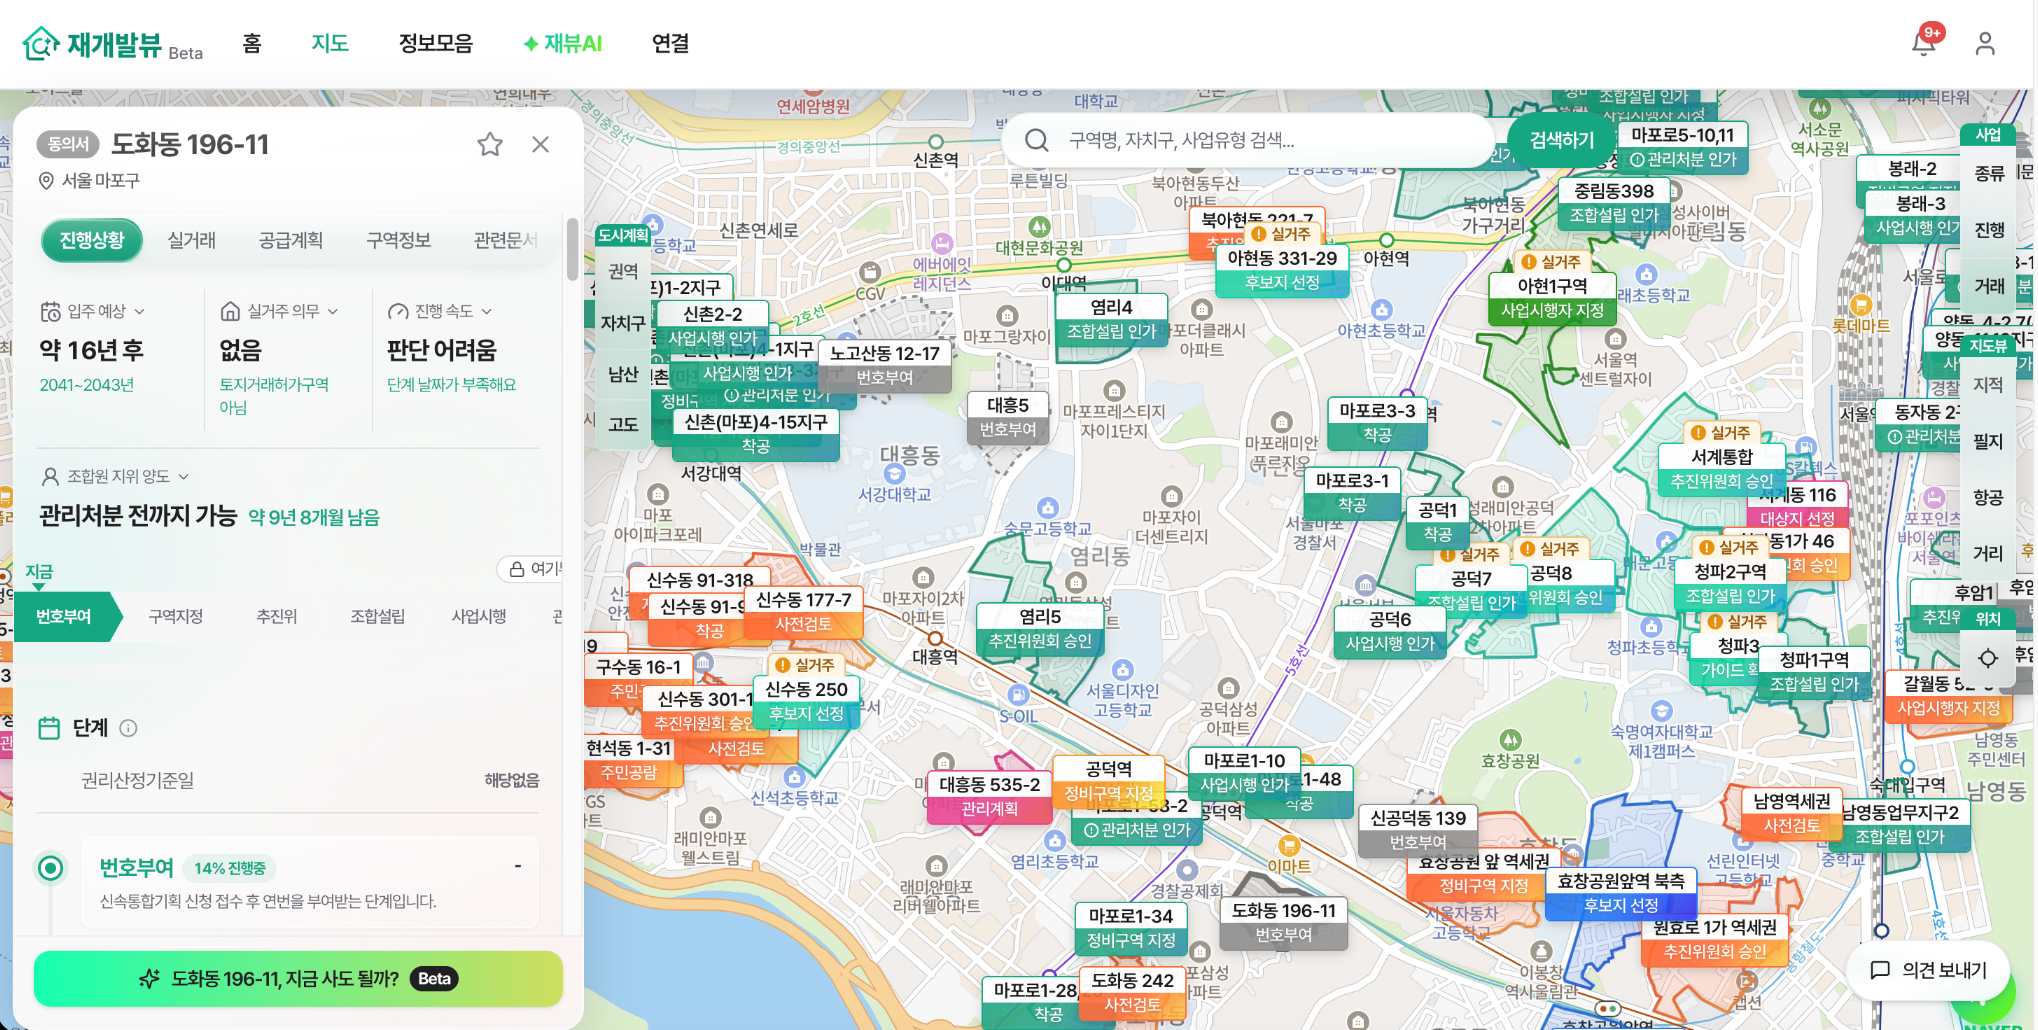This screenshot has height=1030, width=2038.
Task: Expand the 진행 속도 dropdown chevron
Action: [x=487, y=311]
